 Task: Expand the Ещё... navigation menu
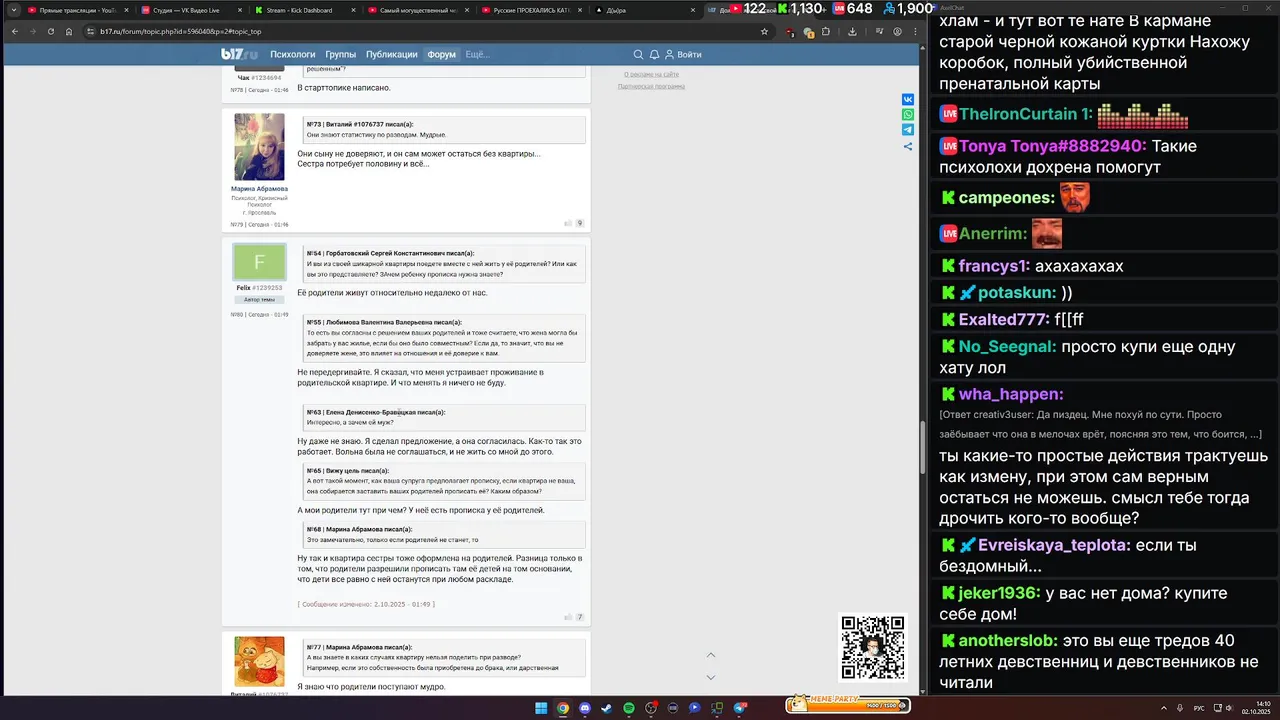pyautogui.click(x=477, y=54)
